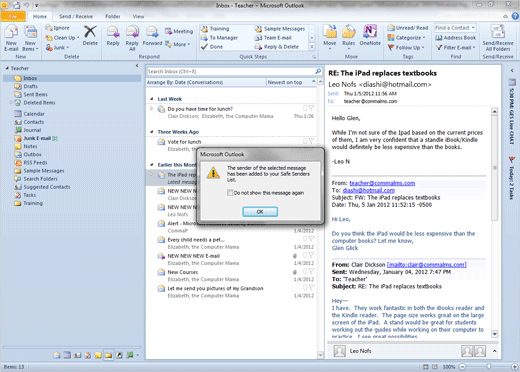This screenshot has height=372, width=520.
Task: Open the Filter E-mail dropdown
Action: pos(455,47)
